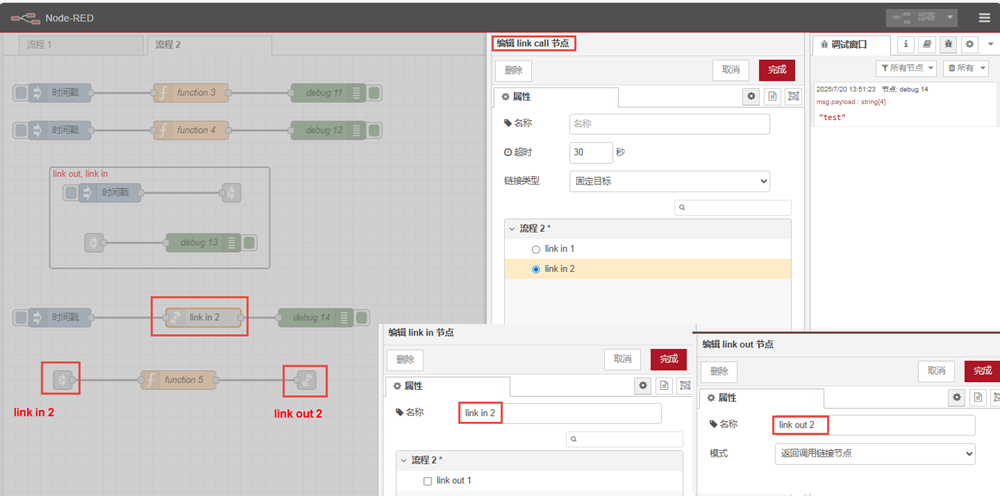
Task: Toggle debug 12 node output button
Action: (375, 130)
